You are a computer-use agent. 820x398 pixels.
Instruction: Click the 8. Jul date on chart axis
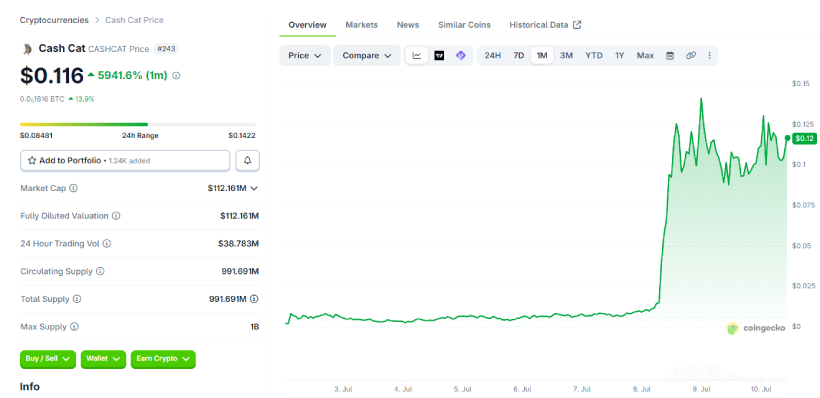coord(642,389)
